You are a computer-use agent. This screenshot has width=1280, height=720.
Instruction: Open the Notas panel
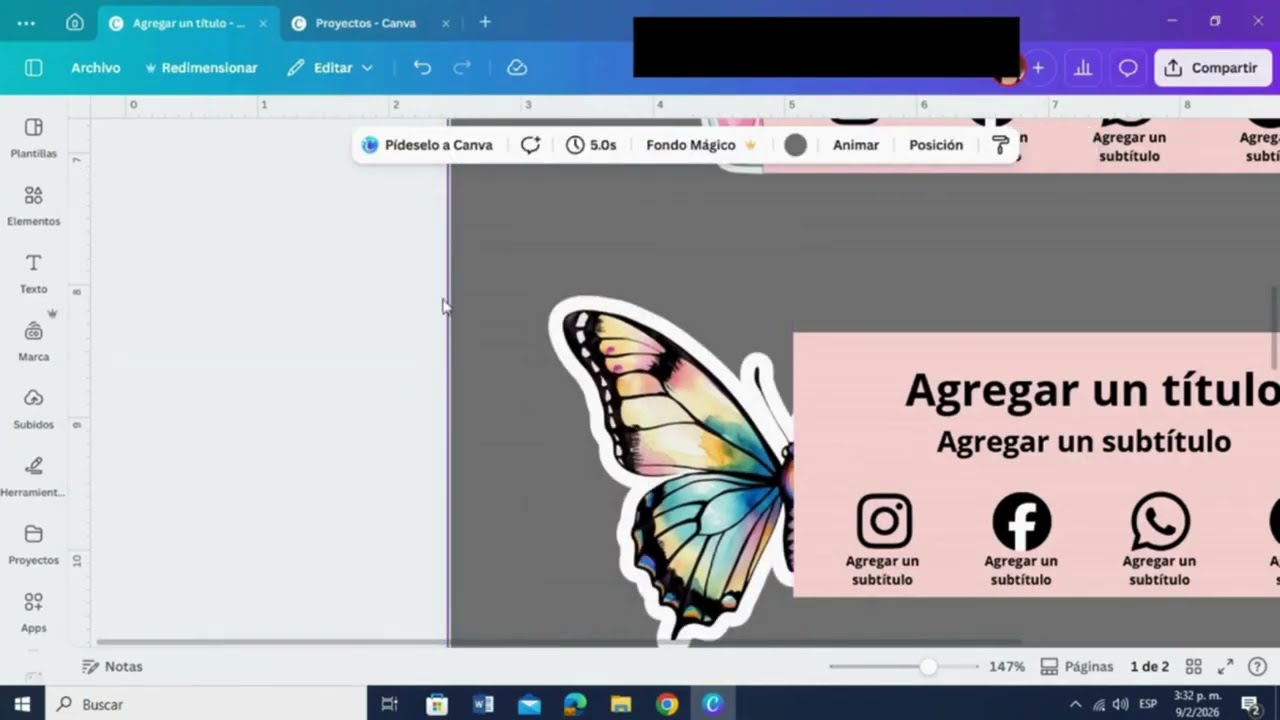112,666
